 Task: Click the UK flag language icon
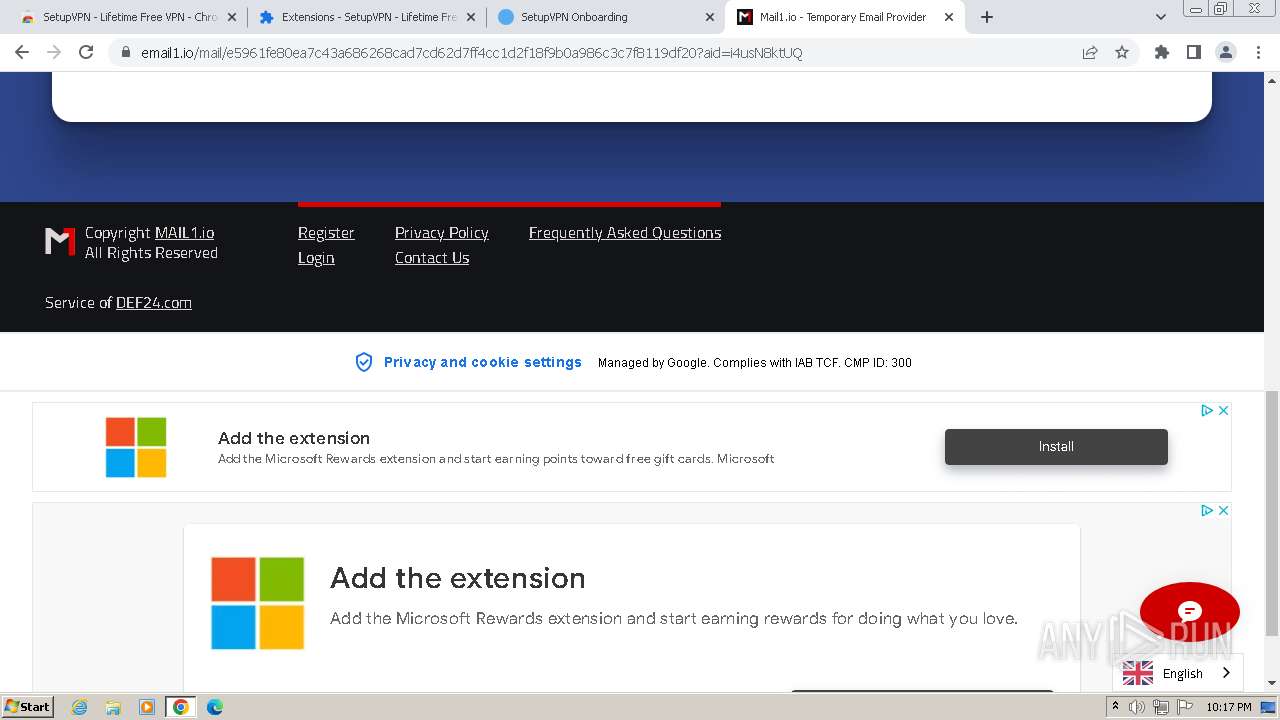[x=1138, y=673]
